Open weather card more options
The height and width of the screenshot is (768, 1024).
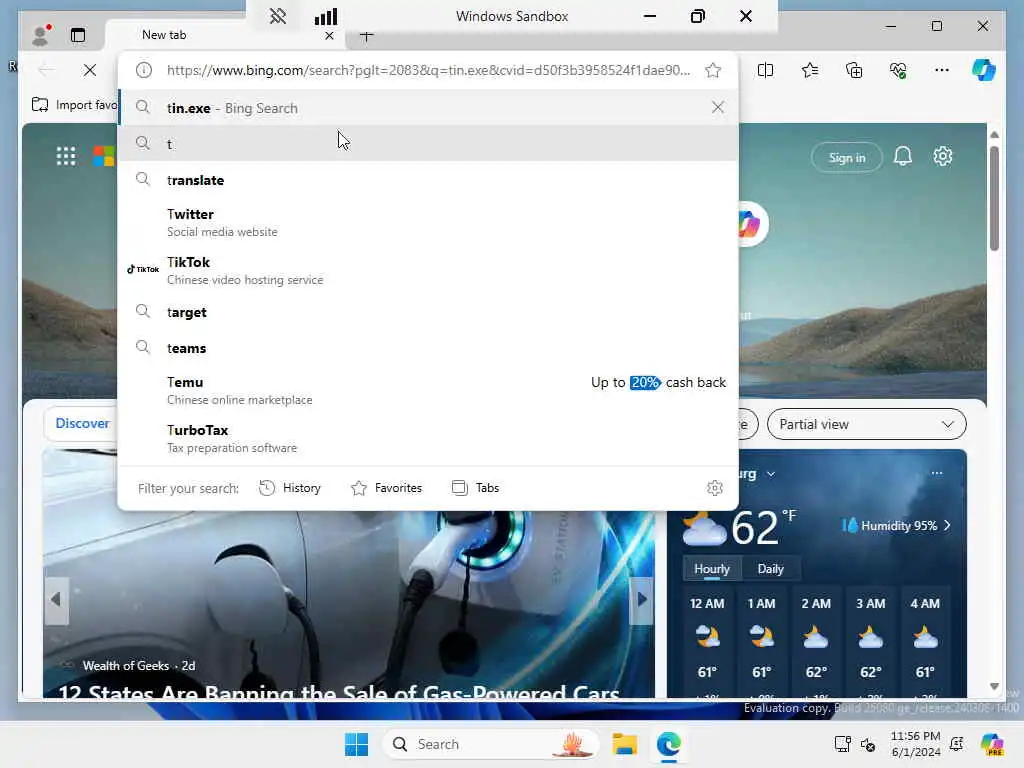pyautogui.click(x=937, y=473)
